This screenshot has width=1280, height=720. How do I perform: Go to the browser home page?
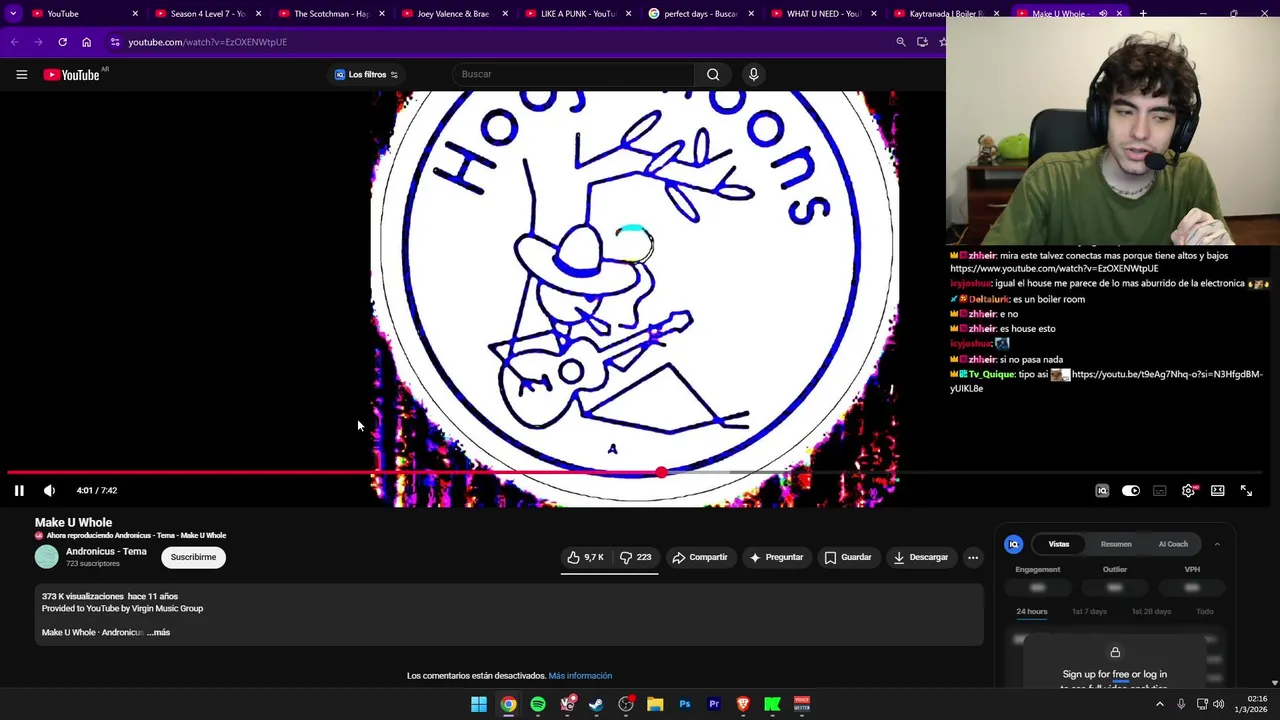(86, 42)
